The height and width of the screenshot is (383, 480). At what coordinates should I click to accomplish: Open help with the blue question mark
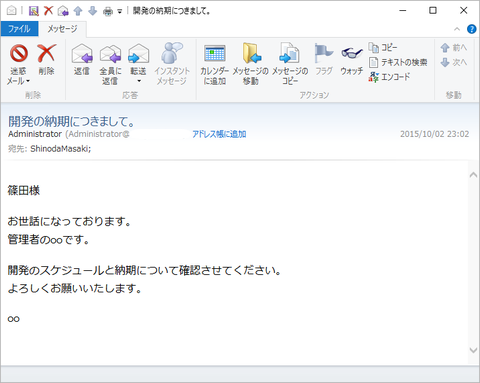pos(472,29)
